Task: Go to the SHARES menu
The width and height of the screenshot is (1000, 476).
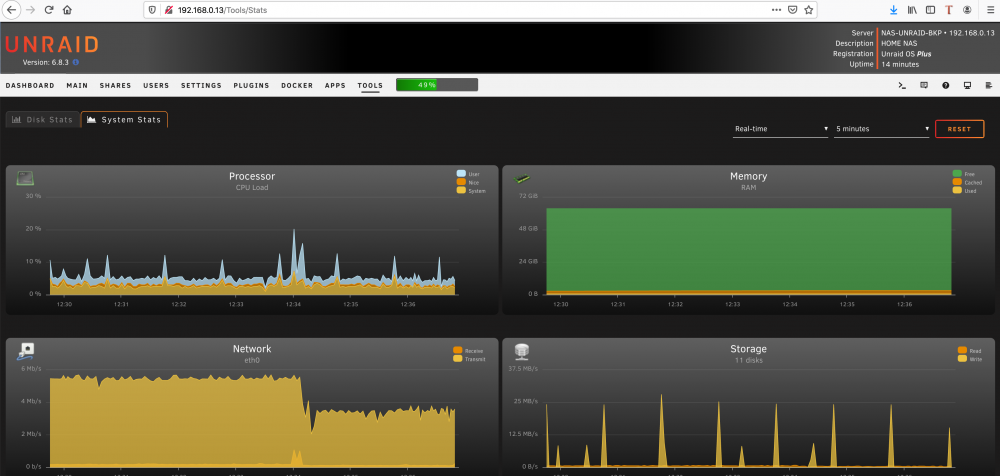Action: tap(115, 86)
